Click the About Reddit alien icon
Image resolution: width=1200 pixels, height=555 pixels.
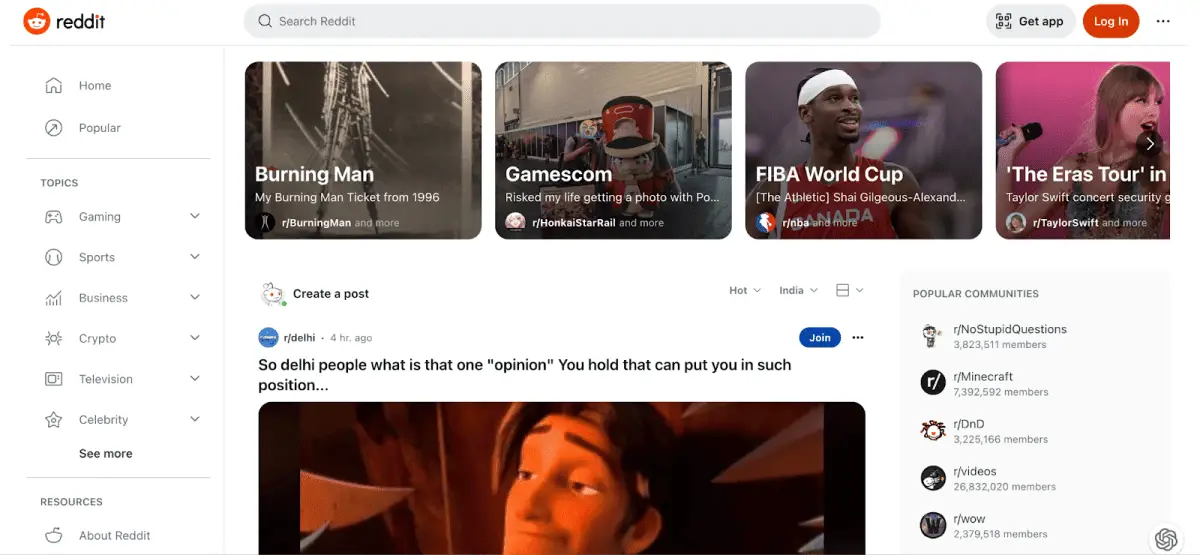click(54, 536)
